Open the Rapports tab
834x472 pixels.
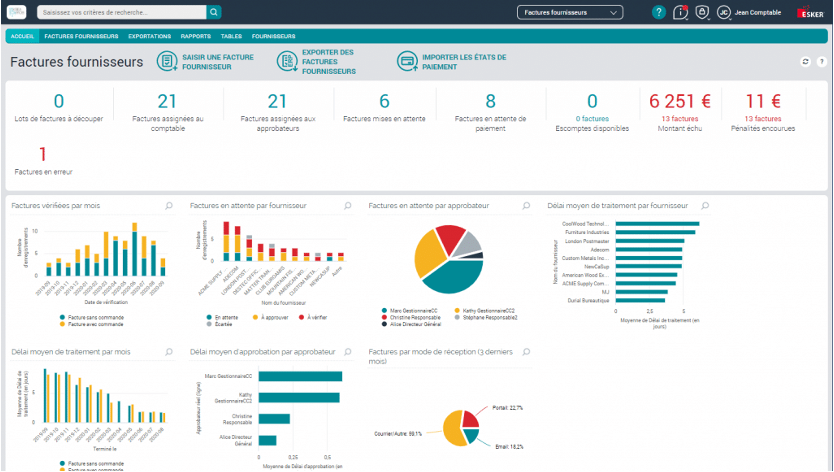[x=195, y=35]
